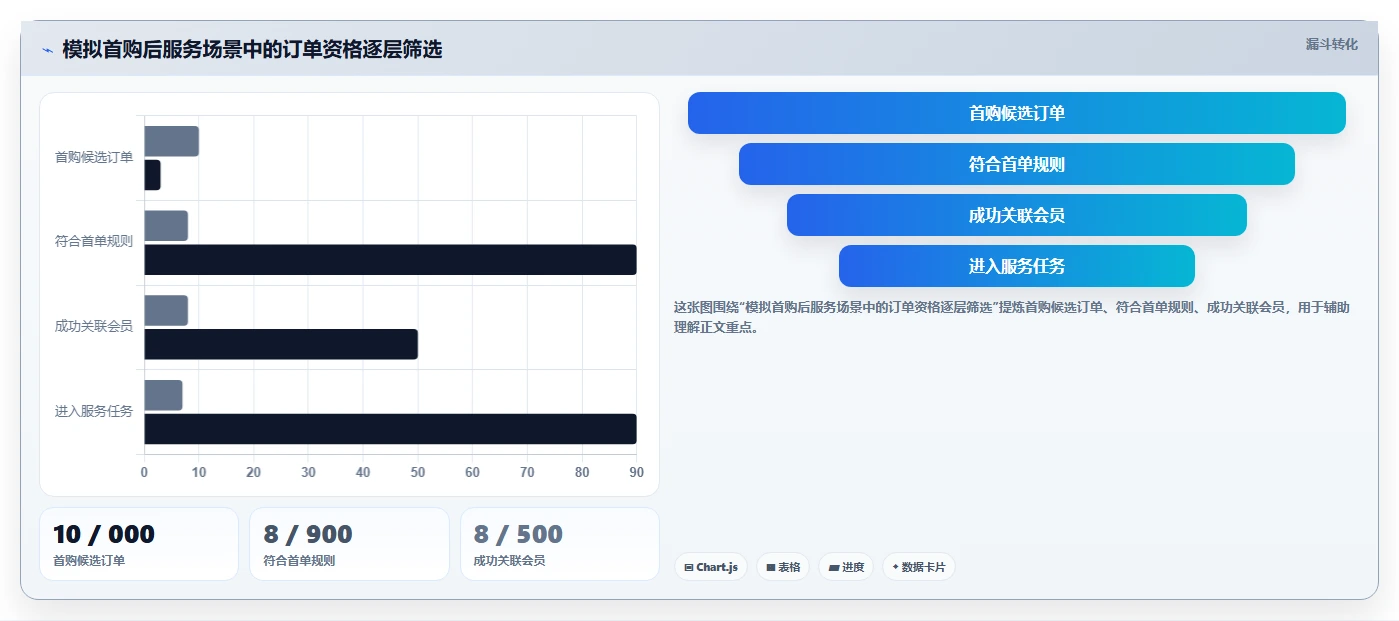This screenshot has width=1399, height=621.
Task: Click the 首购候选订单 chart axis label
Action: pyautogui.click(x=94, y=157)
